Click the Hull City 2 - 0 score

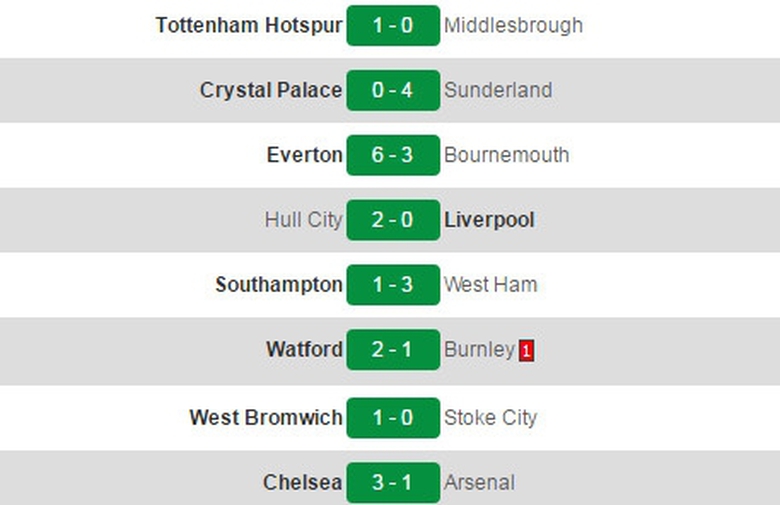click(393, 220)
